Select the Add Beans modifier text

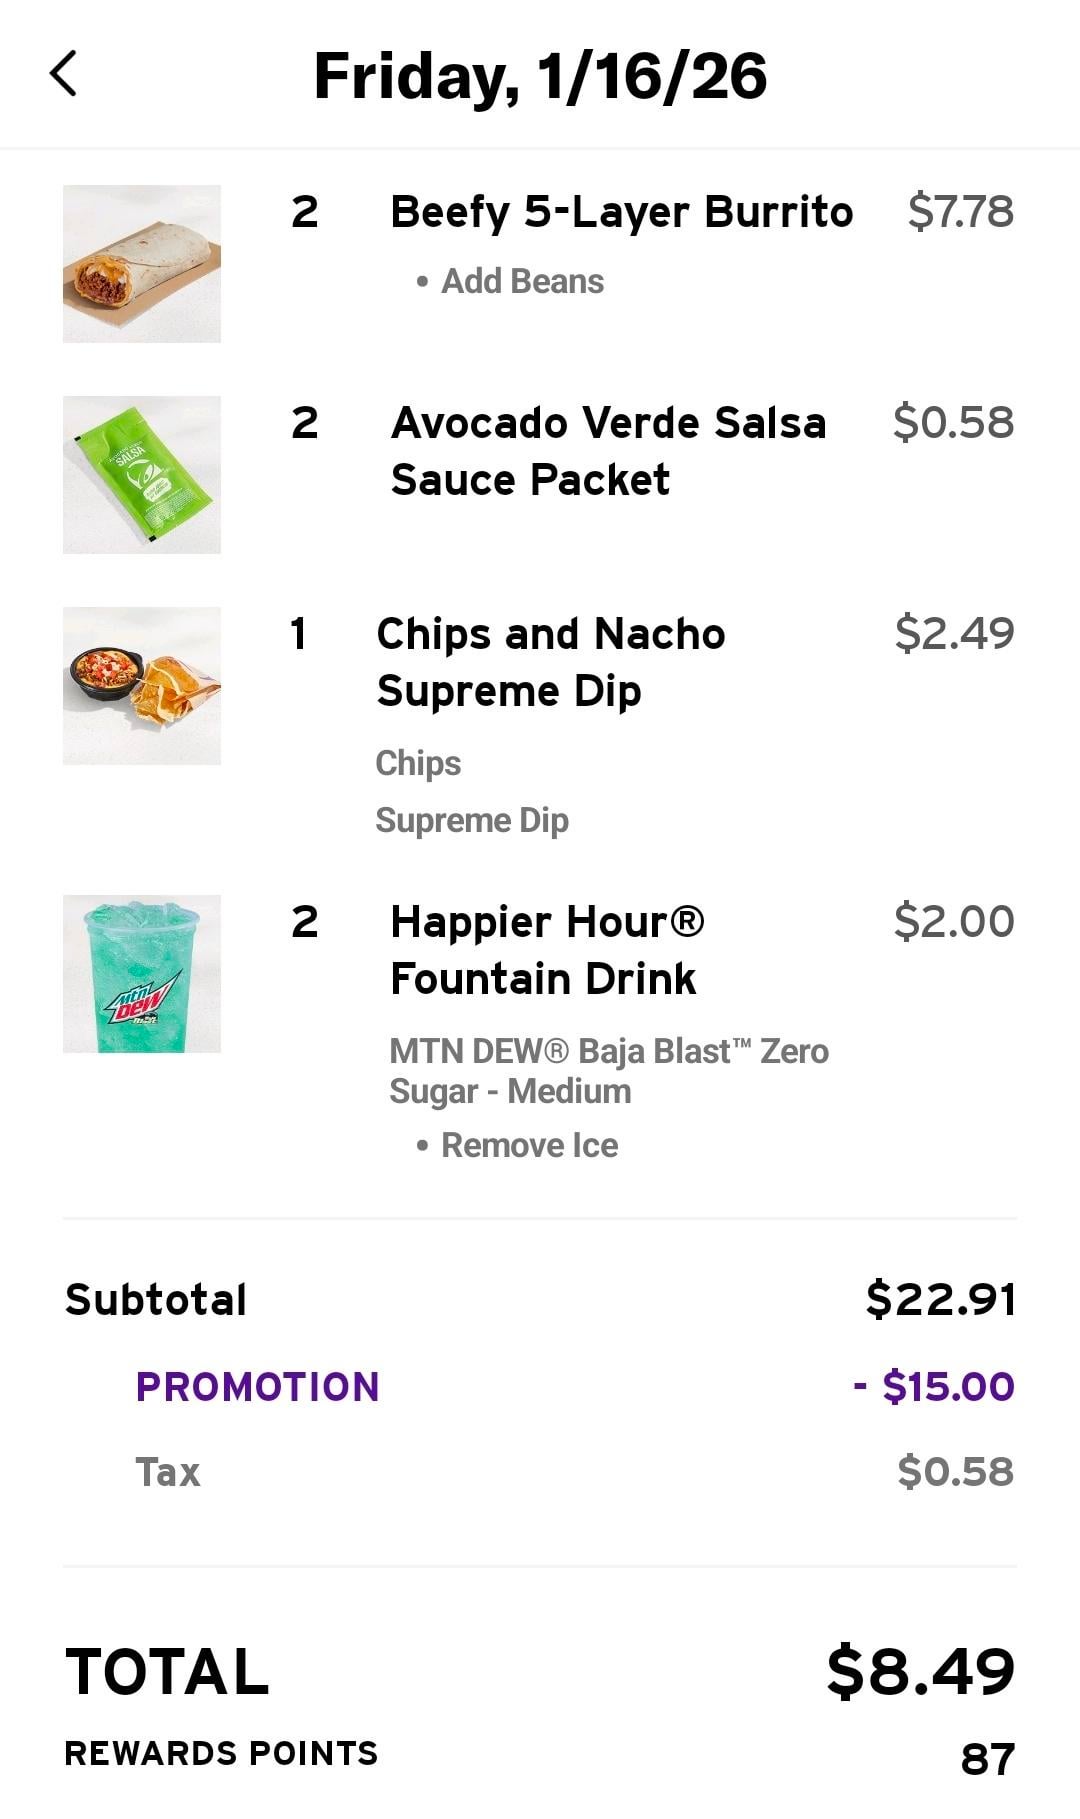(x=522, y=282)
